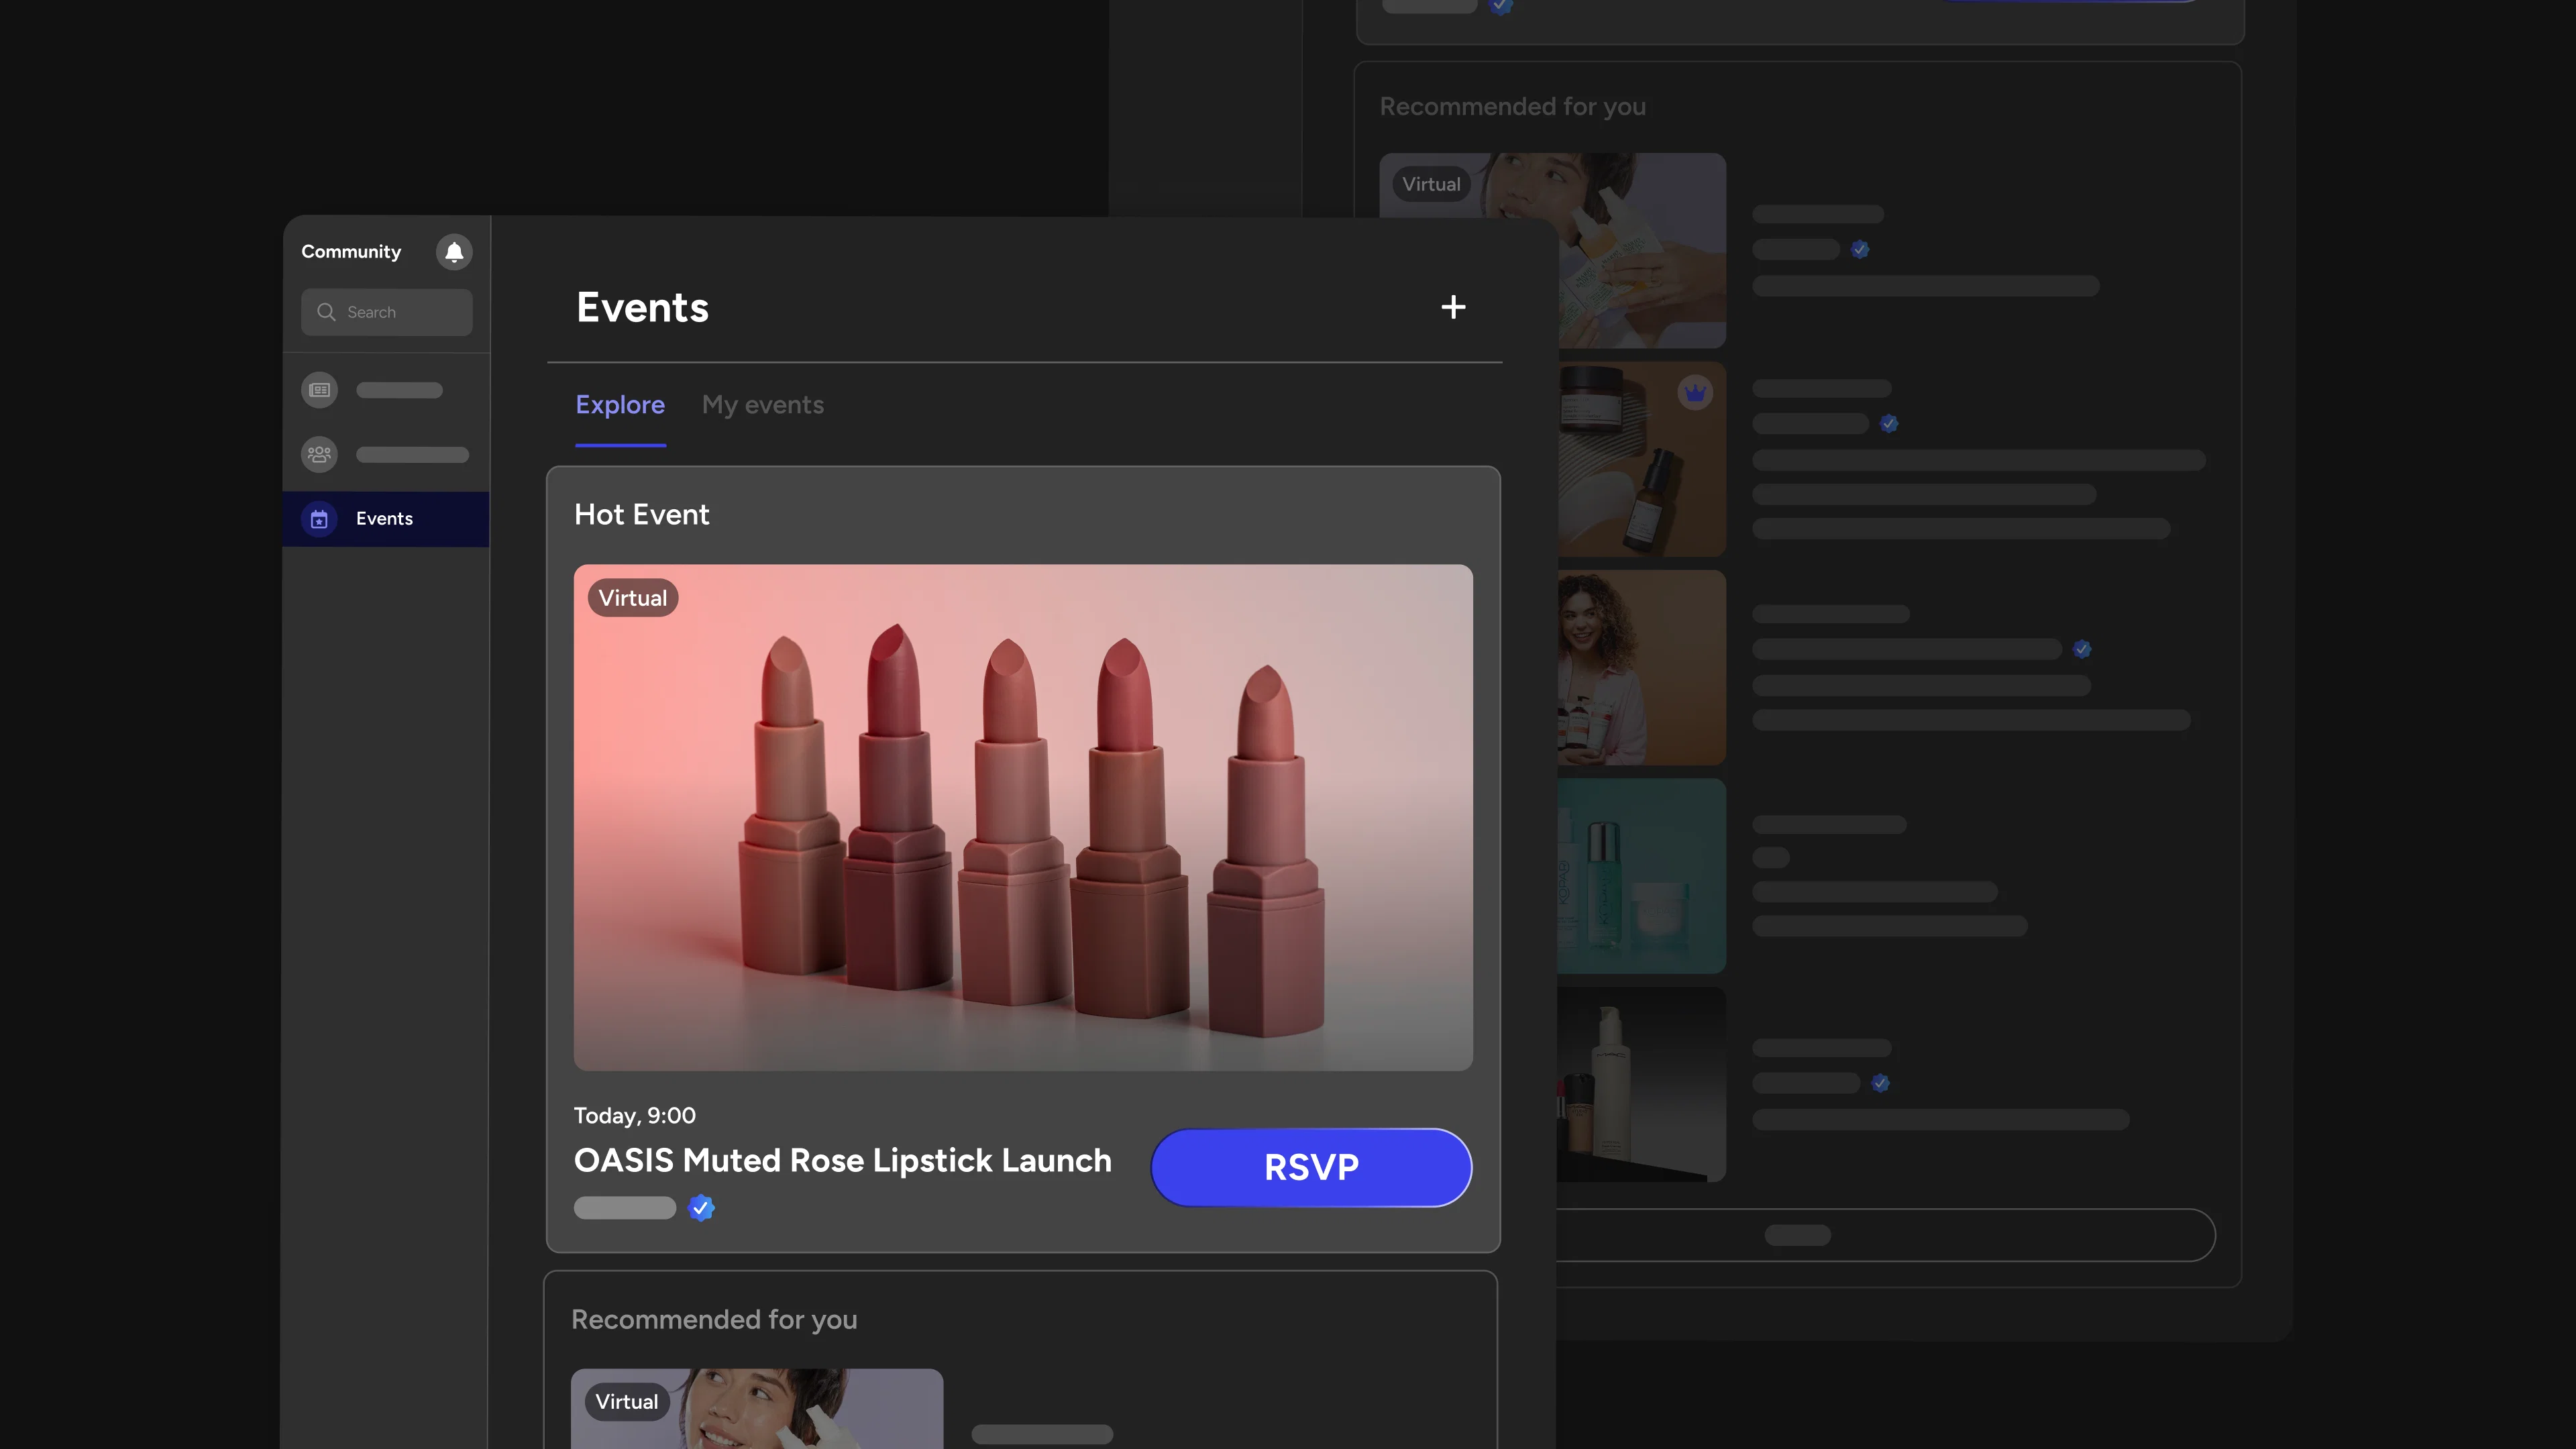Click the Events calendar sidebar icon
The width and height of the screenshot is (2576, 1449).
[320, 519]
